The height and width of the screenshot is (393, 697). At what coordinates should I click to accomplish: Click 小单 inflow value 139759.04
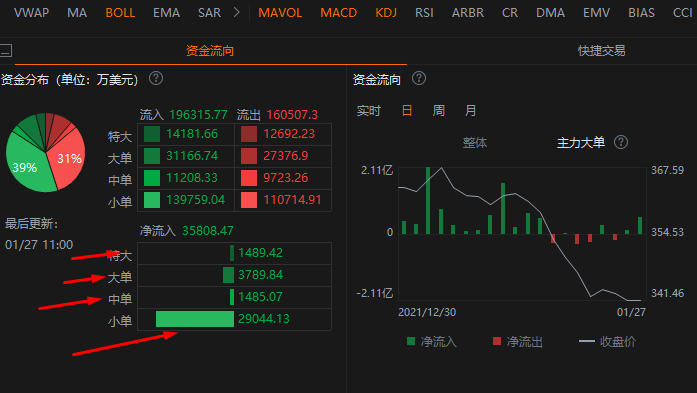pyautogui.click(x=196, y=200)
